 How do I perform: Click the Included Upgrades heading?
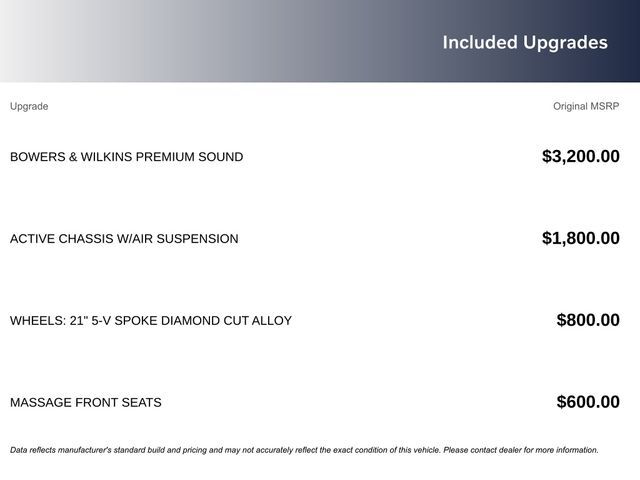point(524,42)
